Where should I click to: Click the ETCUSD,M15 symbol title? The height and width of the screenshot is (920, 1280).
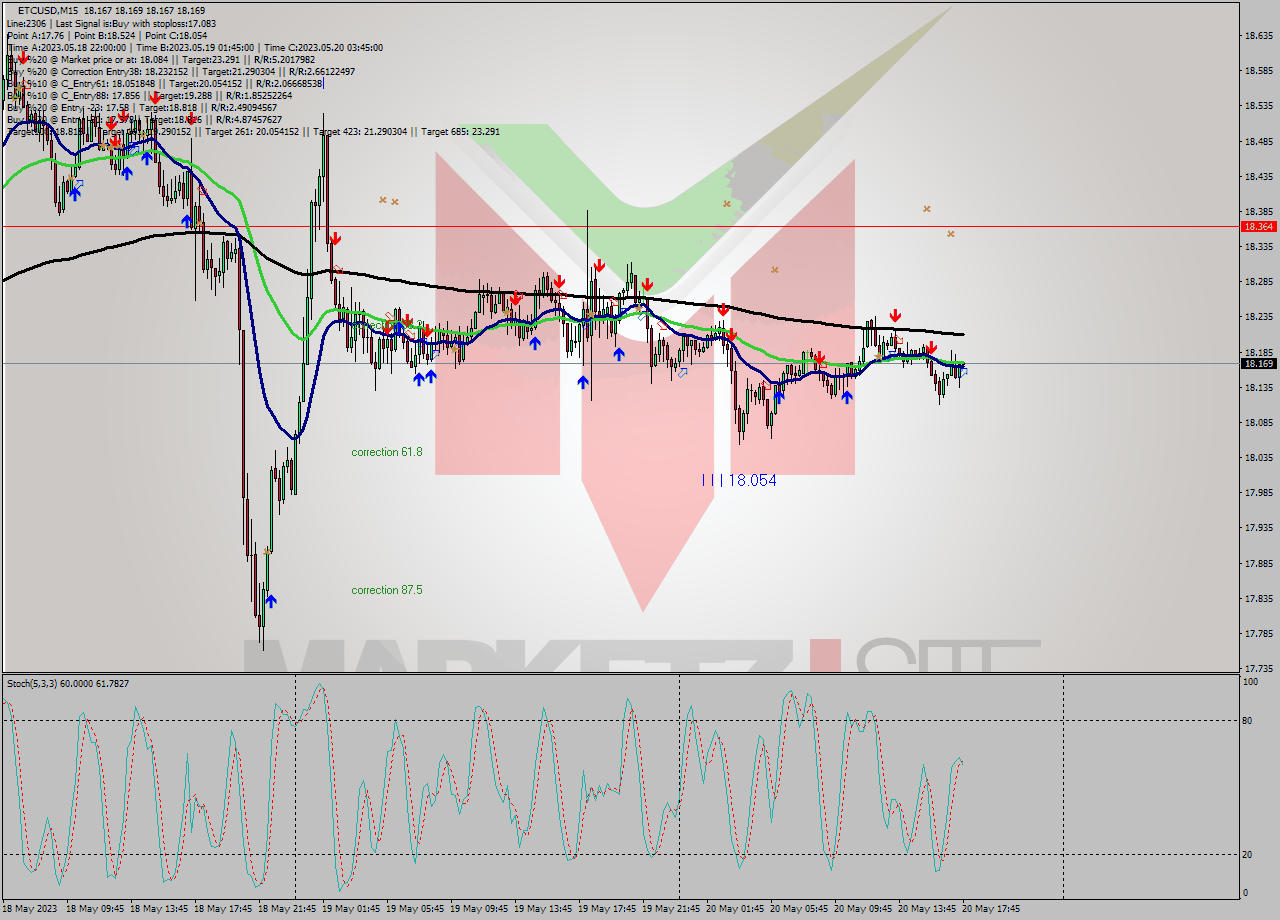(49, 10)
